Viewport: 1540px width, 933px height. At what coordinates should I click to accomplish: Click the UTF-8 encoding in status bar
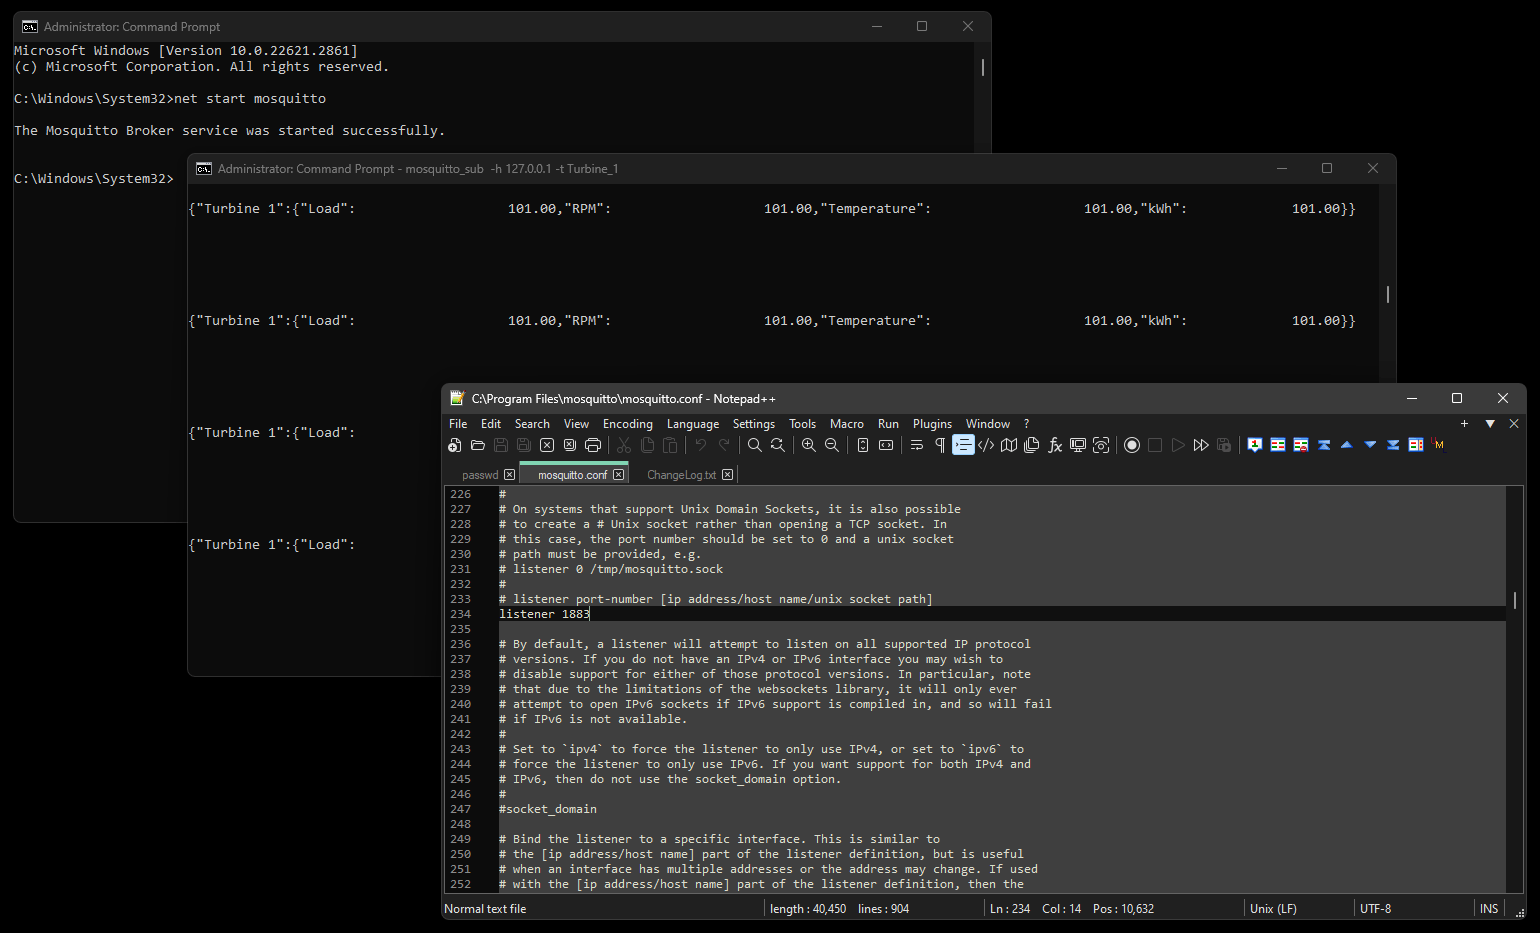[x=1375, y=909]
